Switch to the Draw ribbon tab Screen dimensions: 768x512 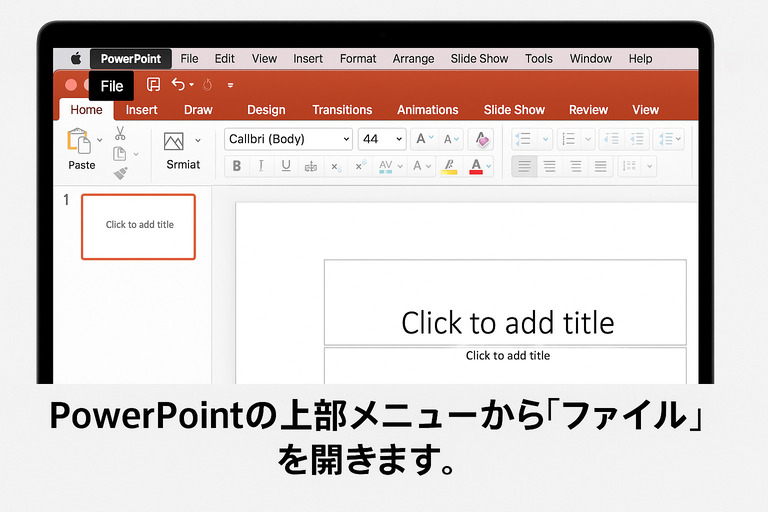(x=198, y=110)
